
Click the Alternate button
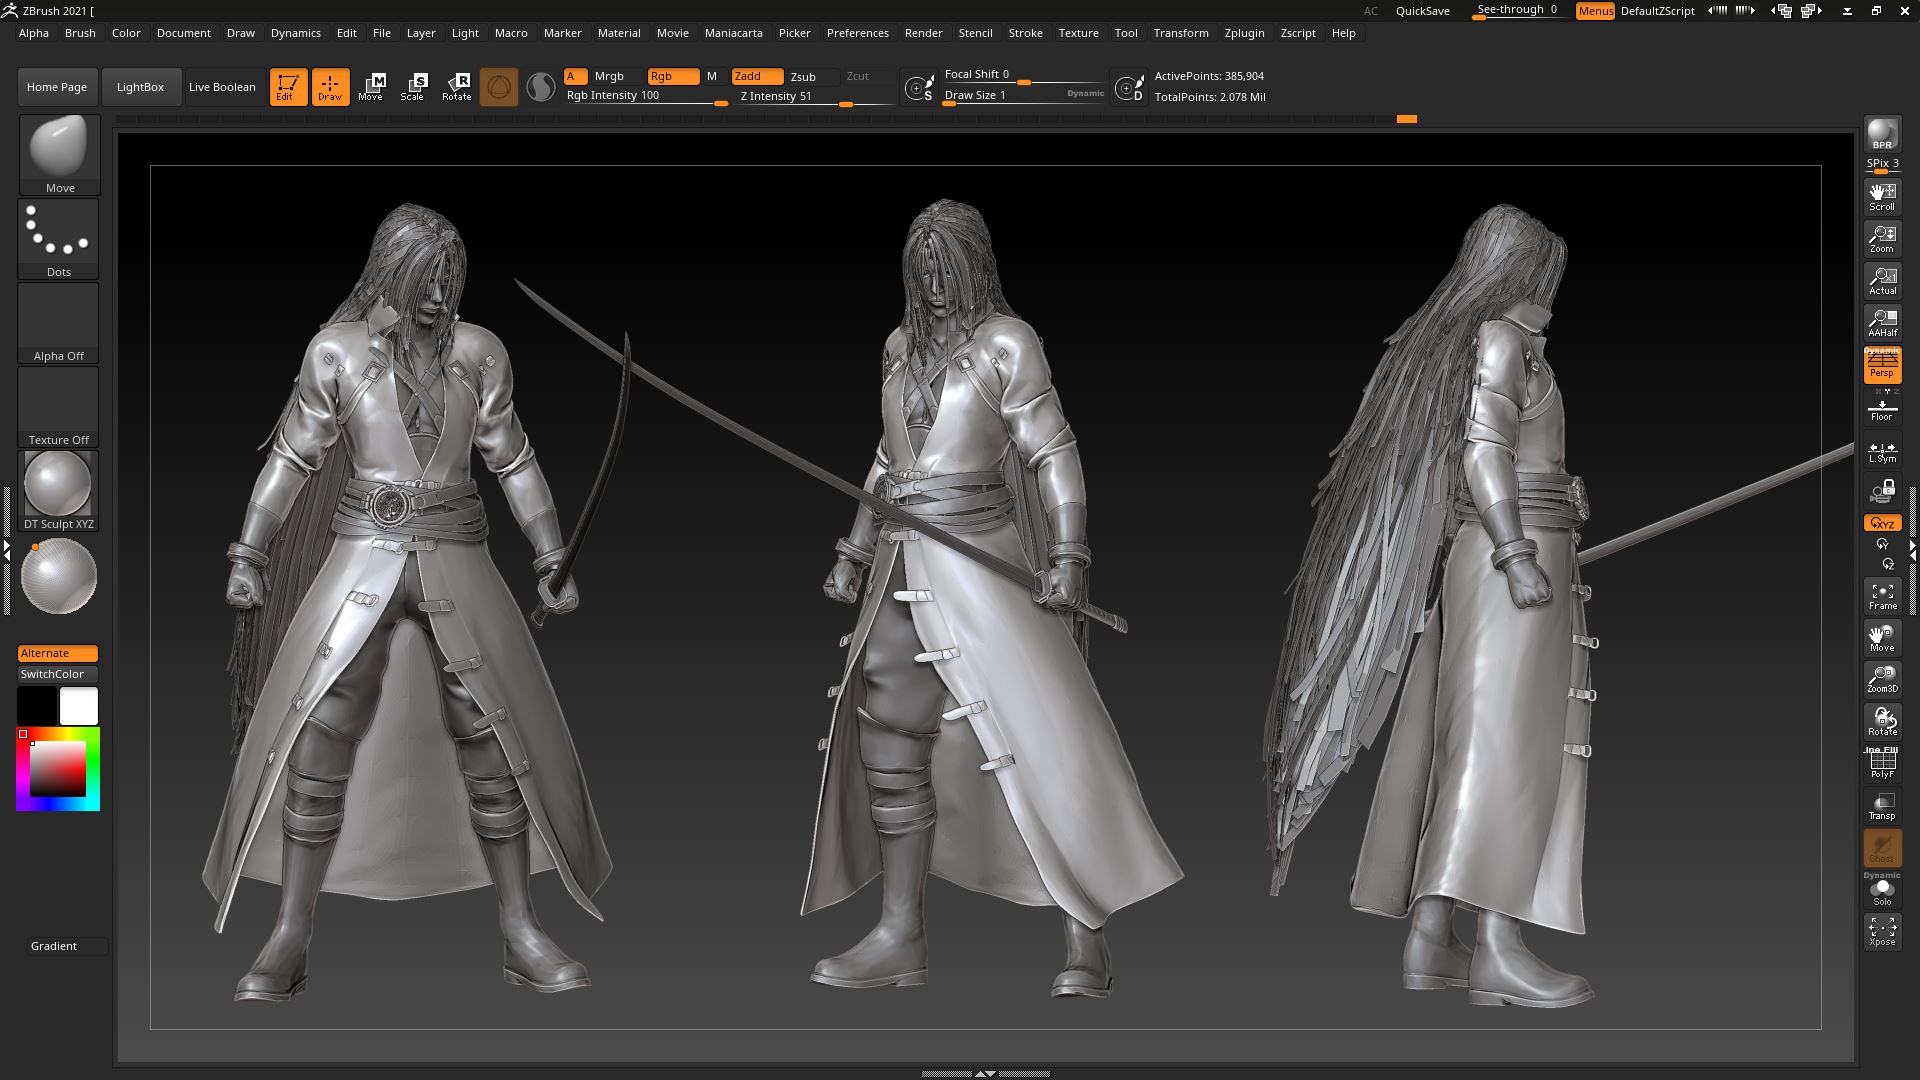point(57,653)
